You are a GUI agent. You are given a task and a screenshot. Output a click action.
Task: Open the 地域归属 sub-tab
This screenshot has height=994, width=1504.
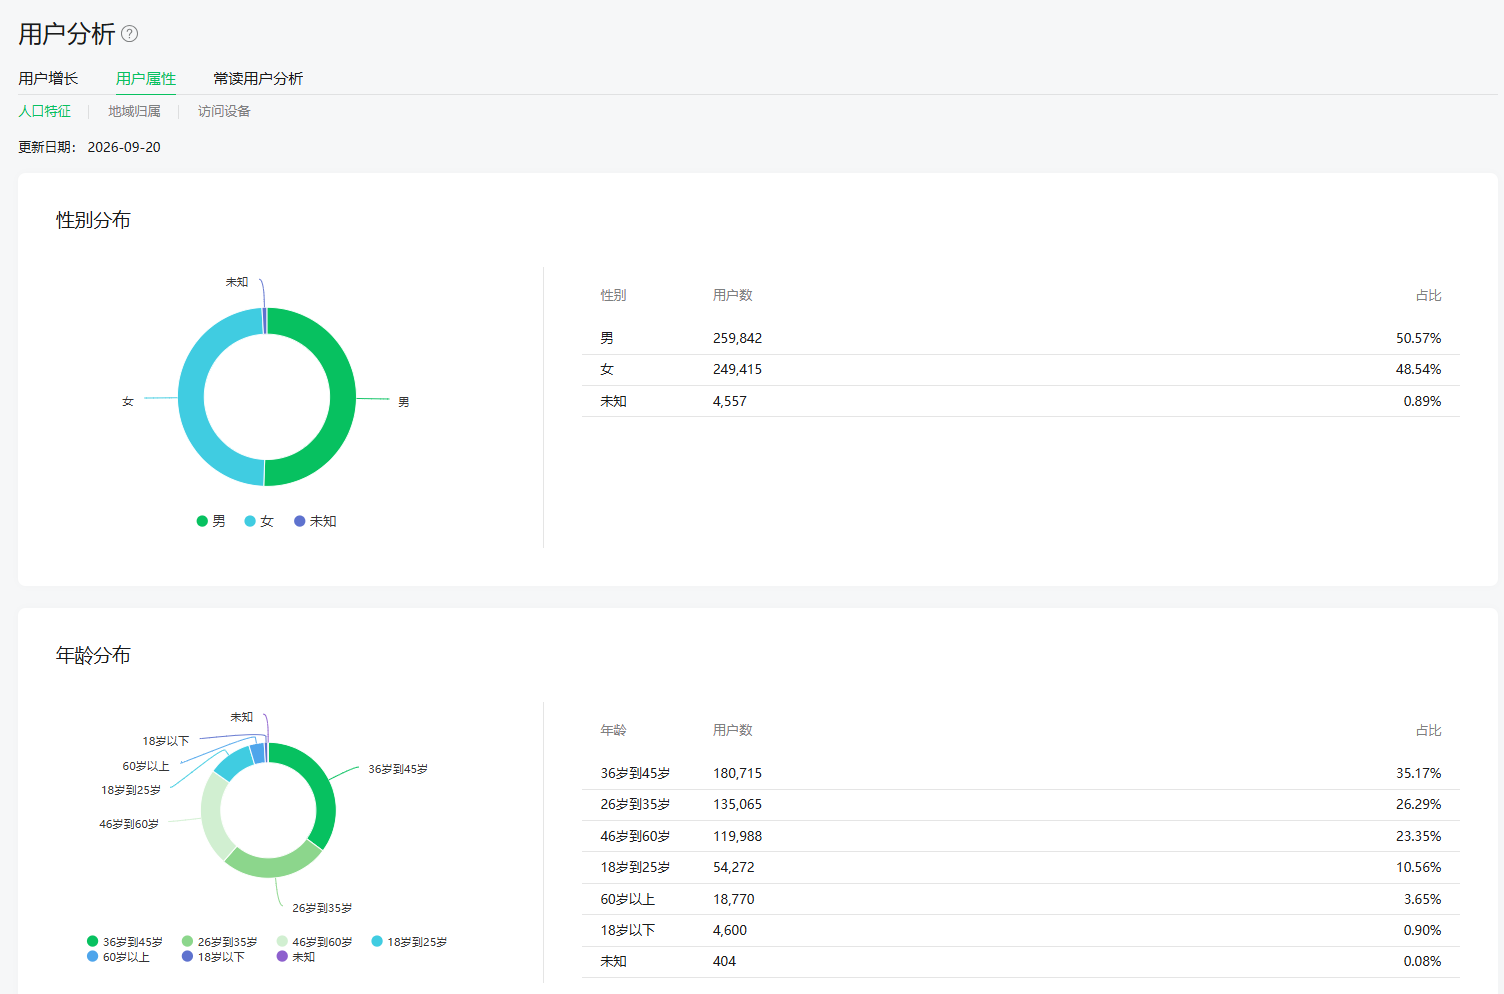point(134,111)
